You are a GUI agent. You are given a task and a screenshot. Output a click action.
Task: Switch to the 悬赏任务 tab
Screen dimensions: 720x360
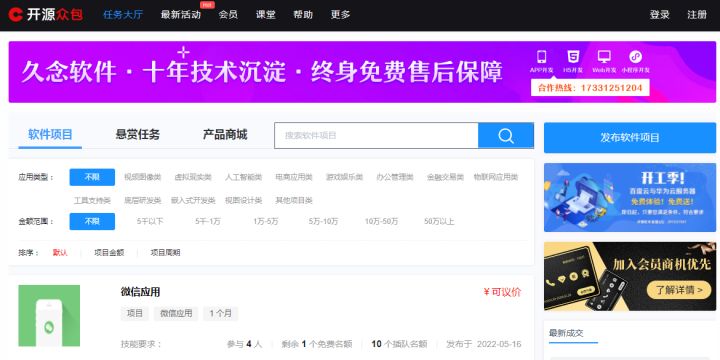pyautogui.click(x=138, y=135)
